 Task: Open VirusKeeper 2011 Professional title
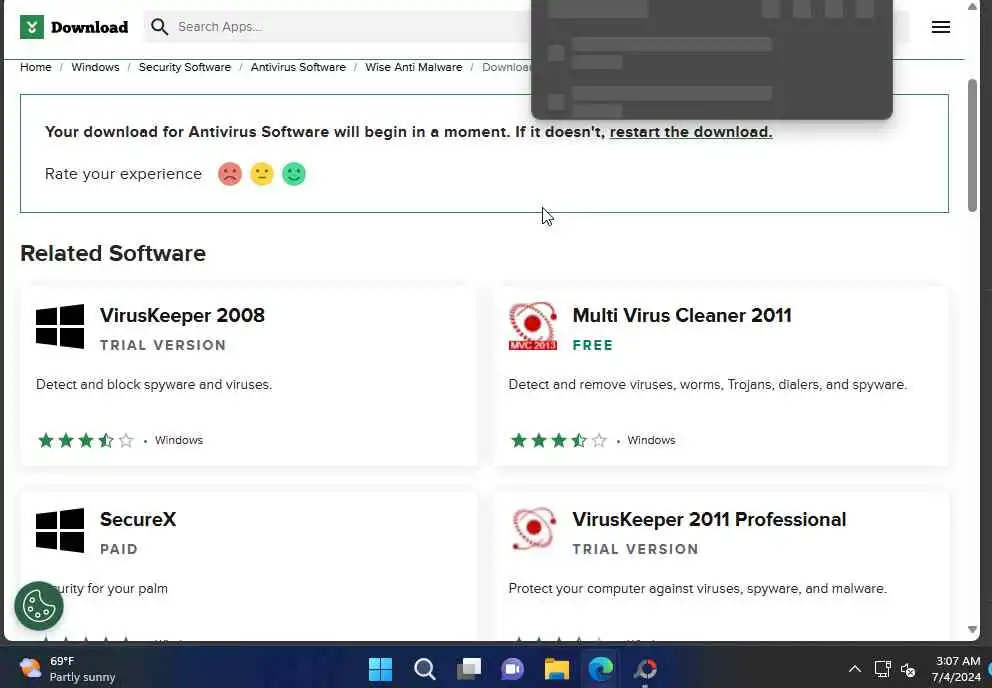click(x=709, y=519)
